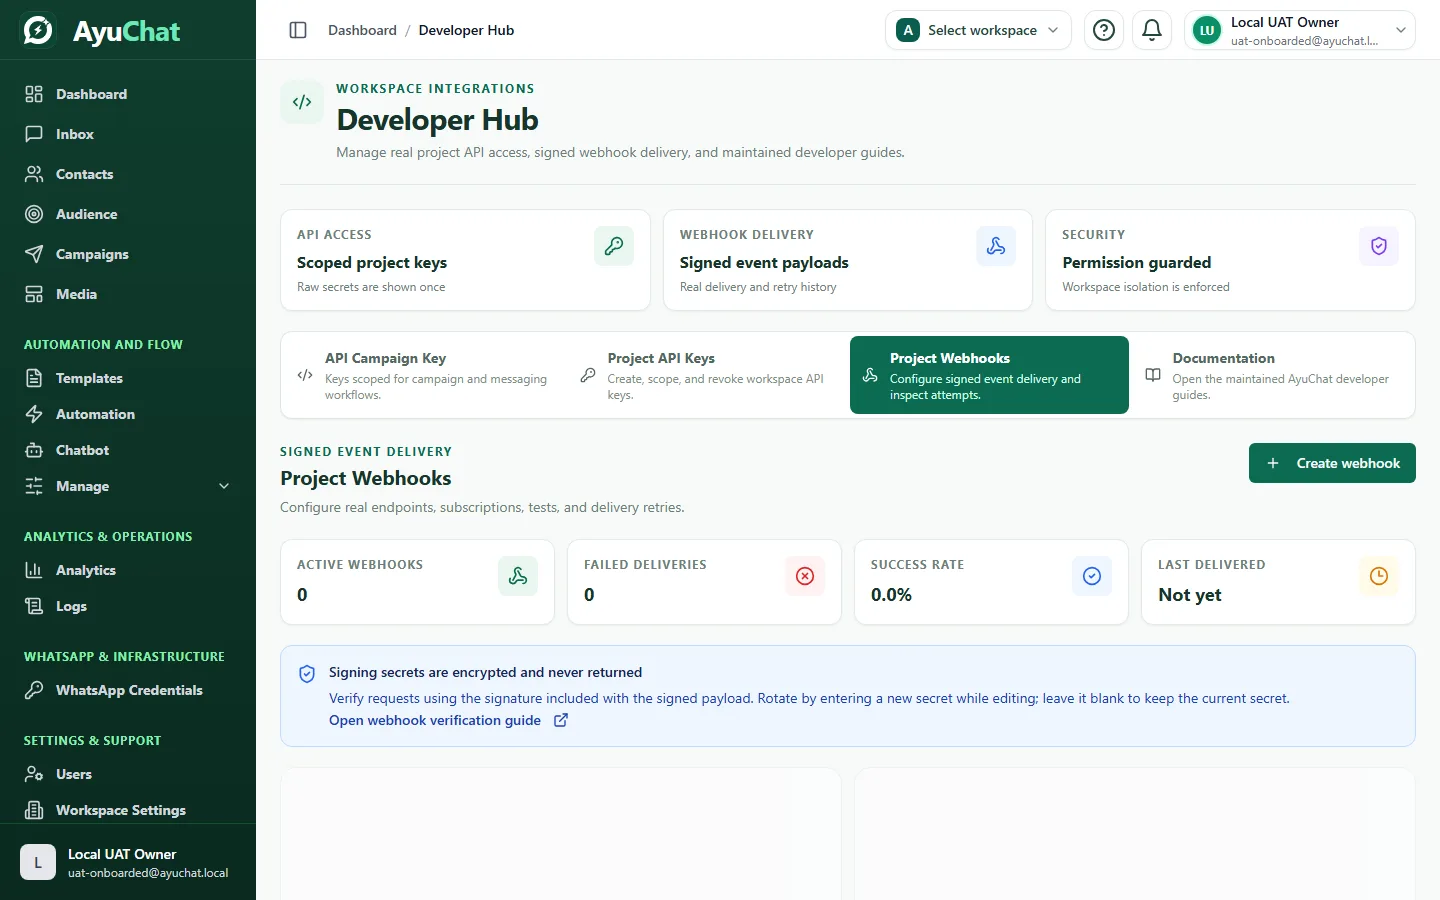Click the key icon on API Access card
Screen dimensions: 1440x900
click(x=614, y=246)
